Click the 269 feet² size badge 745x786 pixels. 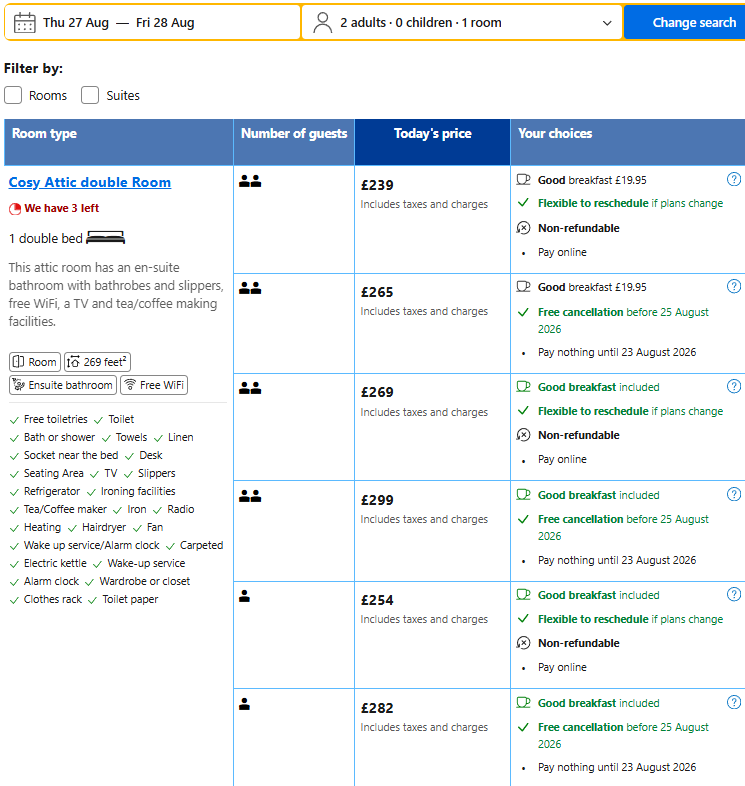point(97,362)
